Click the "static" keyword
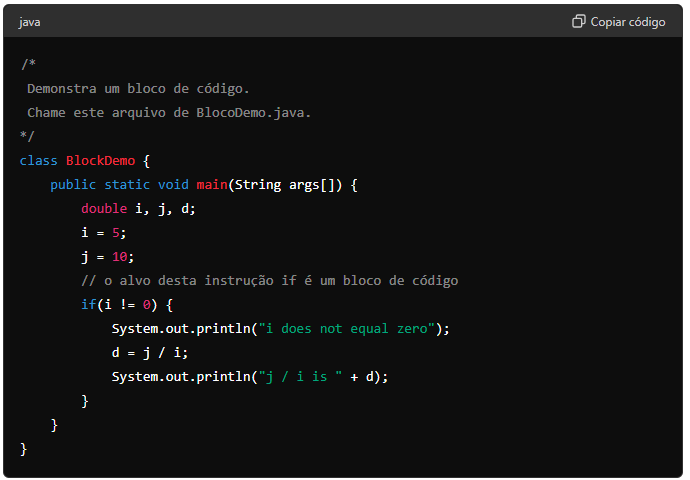 [x=127, y=184]
